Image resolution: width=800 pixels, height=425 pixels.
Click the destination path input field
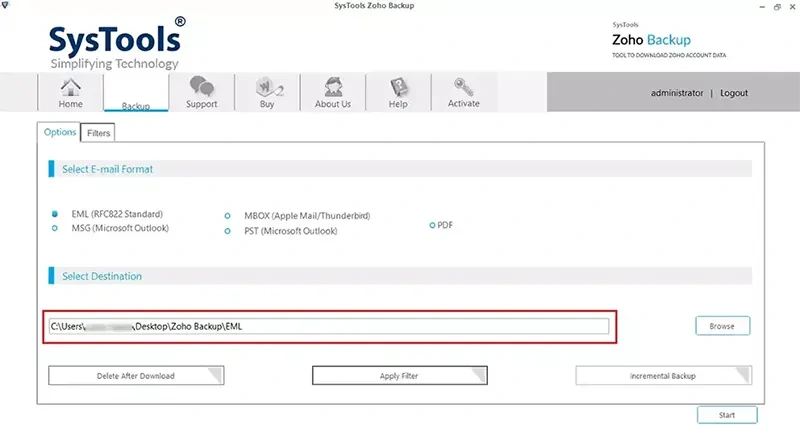329,327
